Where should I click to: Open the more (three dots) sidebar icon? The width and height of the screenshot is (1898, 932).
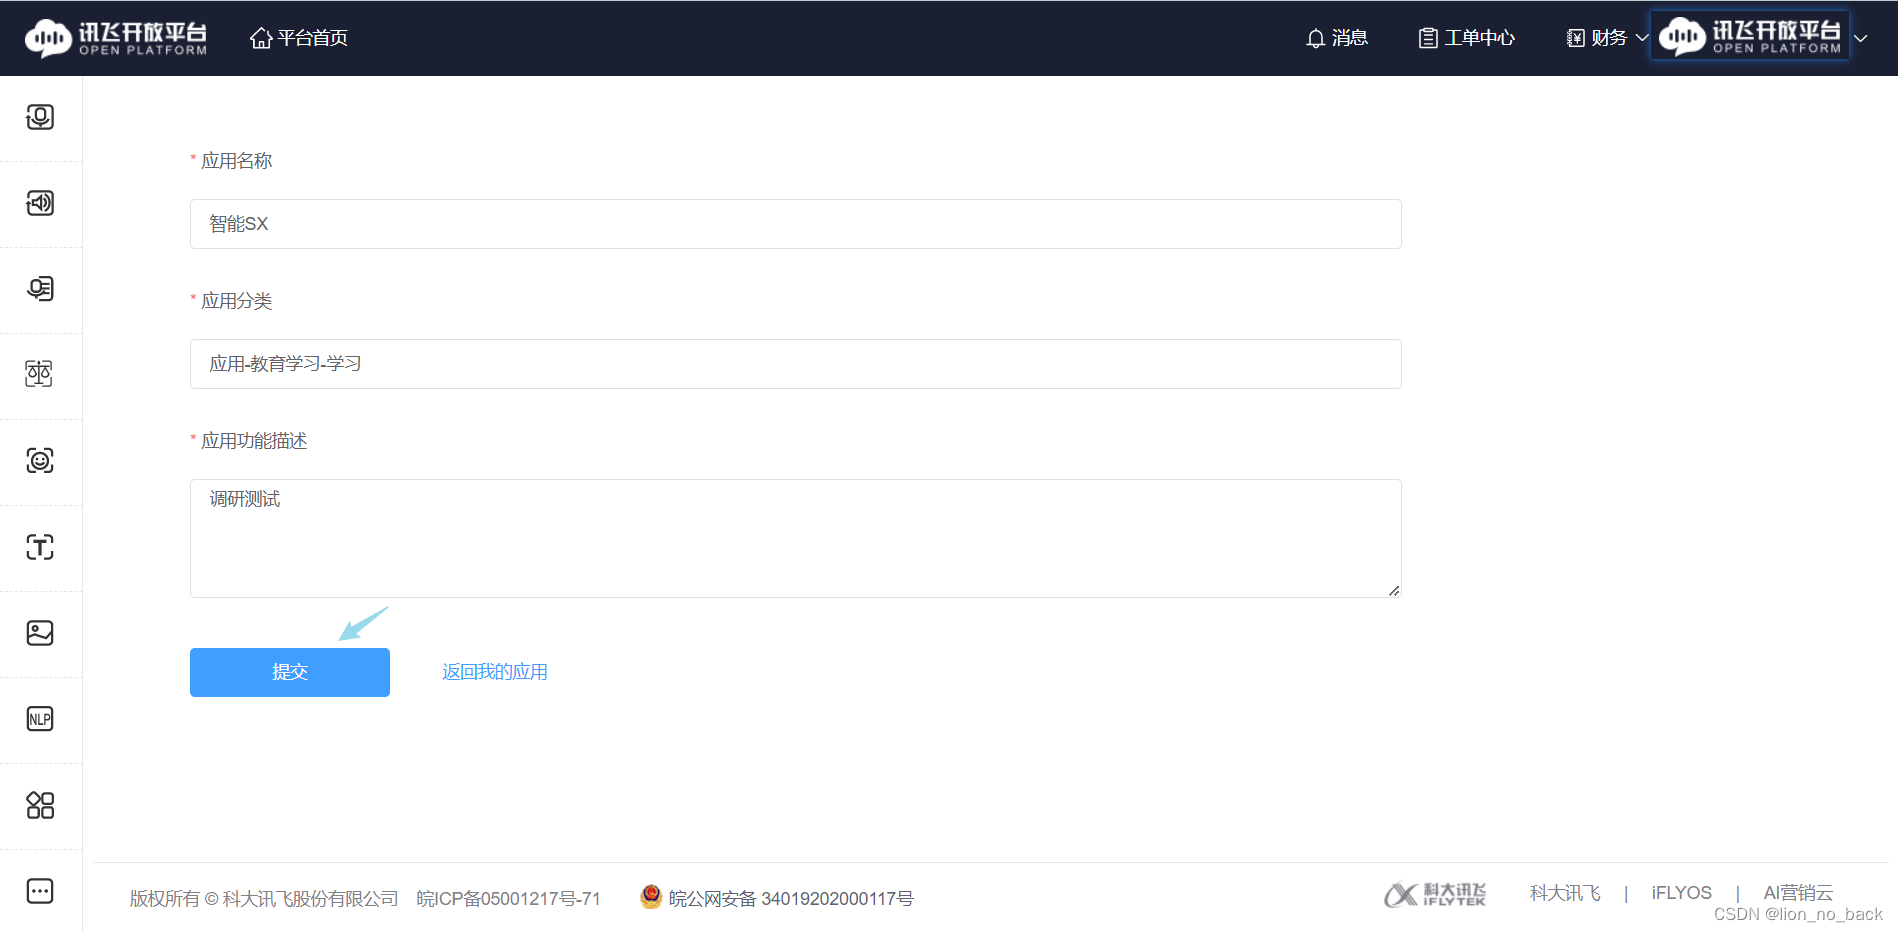[40, 891]
